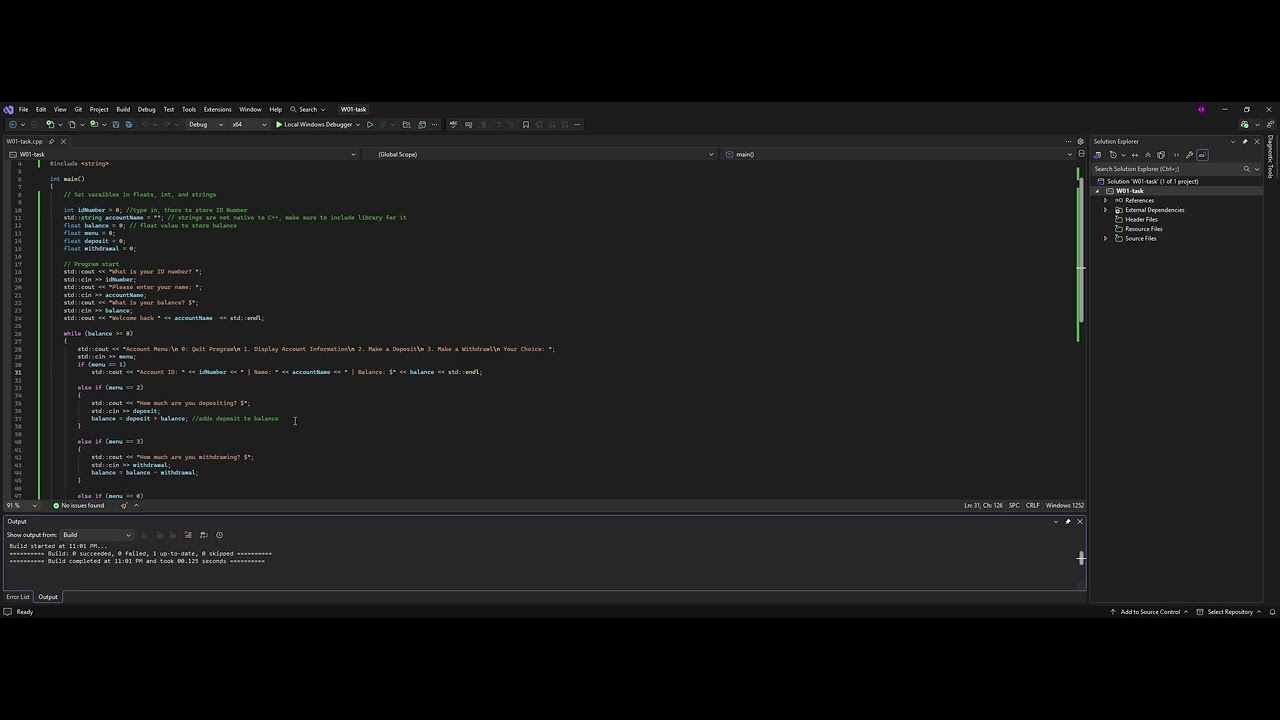Image resolution: width=1280 pixels, height=720 pixels.
Task: Click the Pending Changes Filter clock icon
Action: [1113, 155]
